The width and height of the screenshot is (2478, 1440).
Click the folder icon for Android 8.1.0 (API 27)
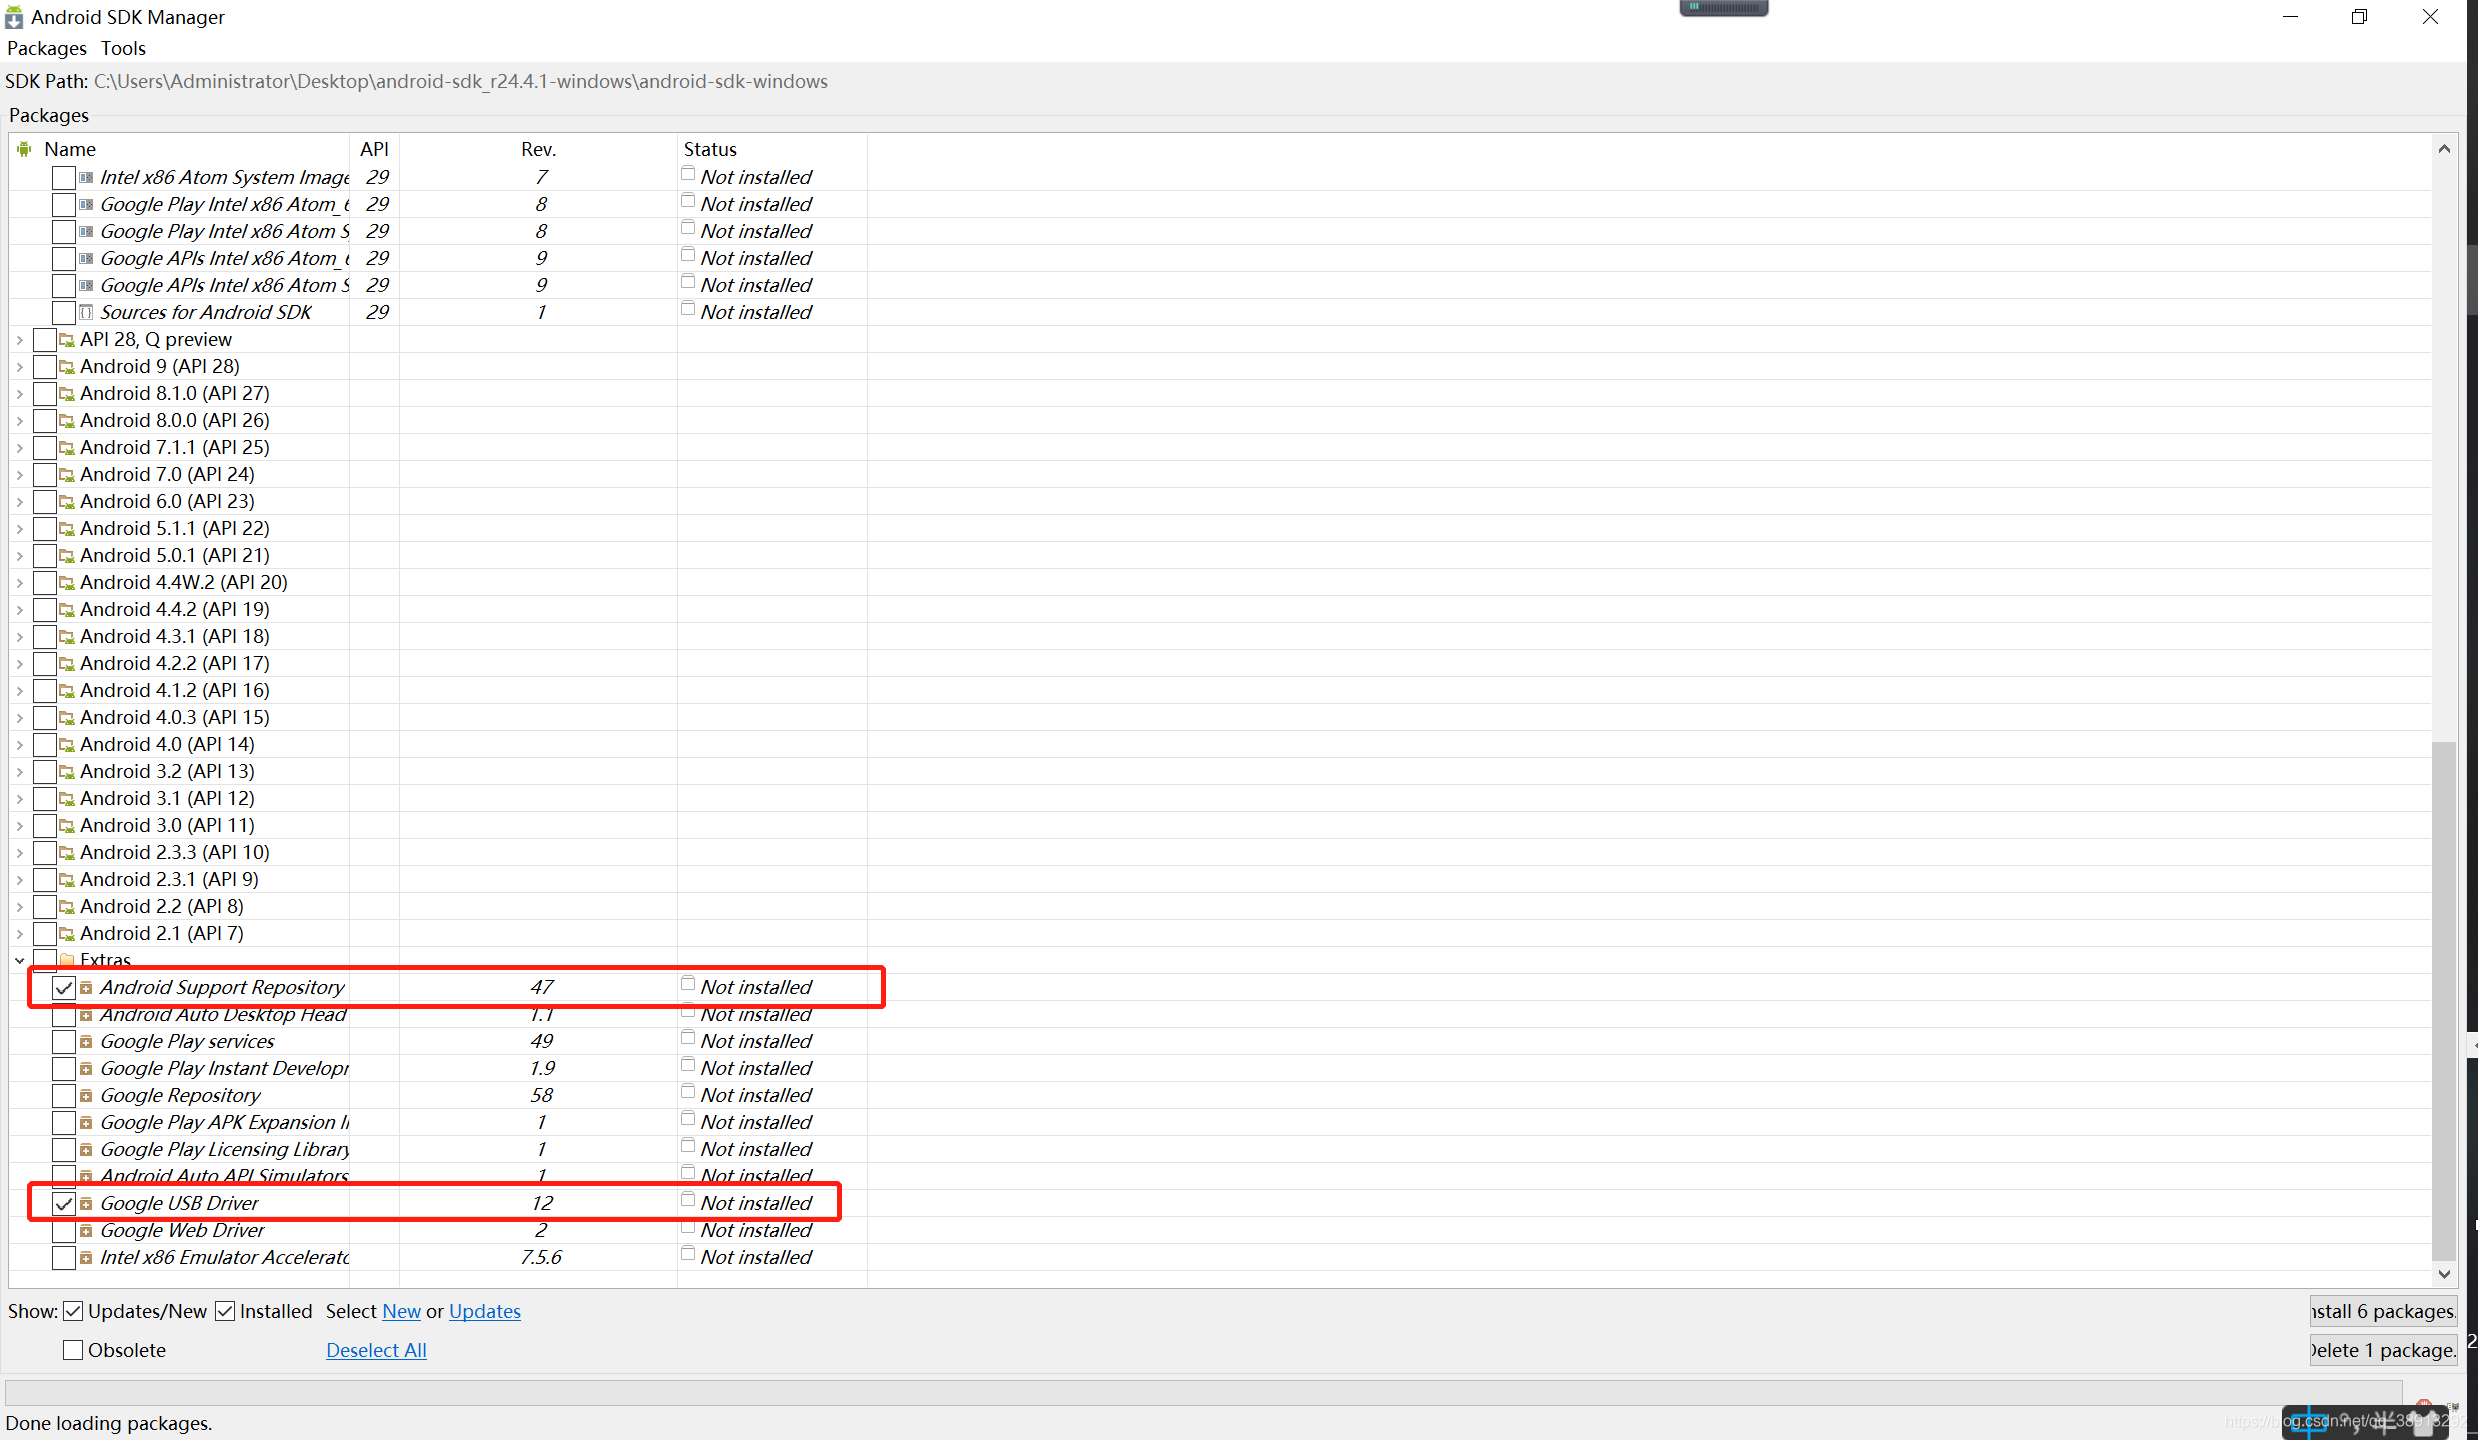click(x=67, y=394)
